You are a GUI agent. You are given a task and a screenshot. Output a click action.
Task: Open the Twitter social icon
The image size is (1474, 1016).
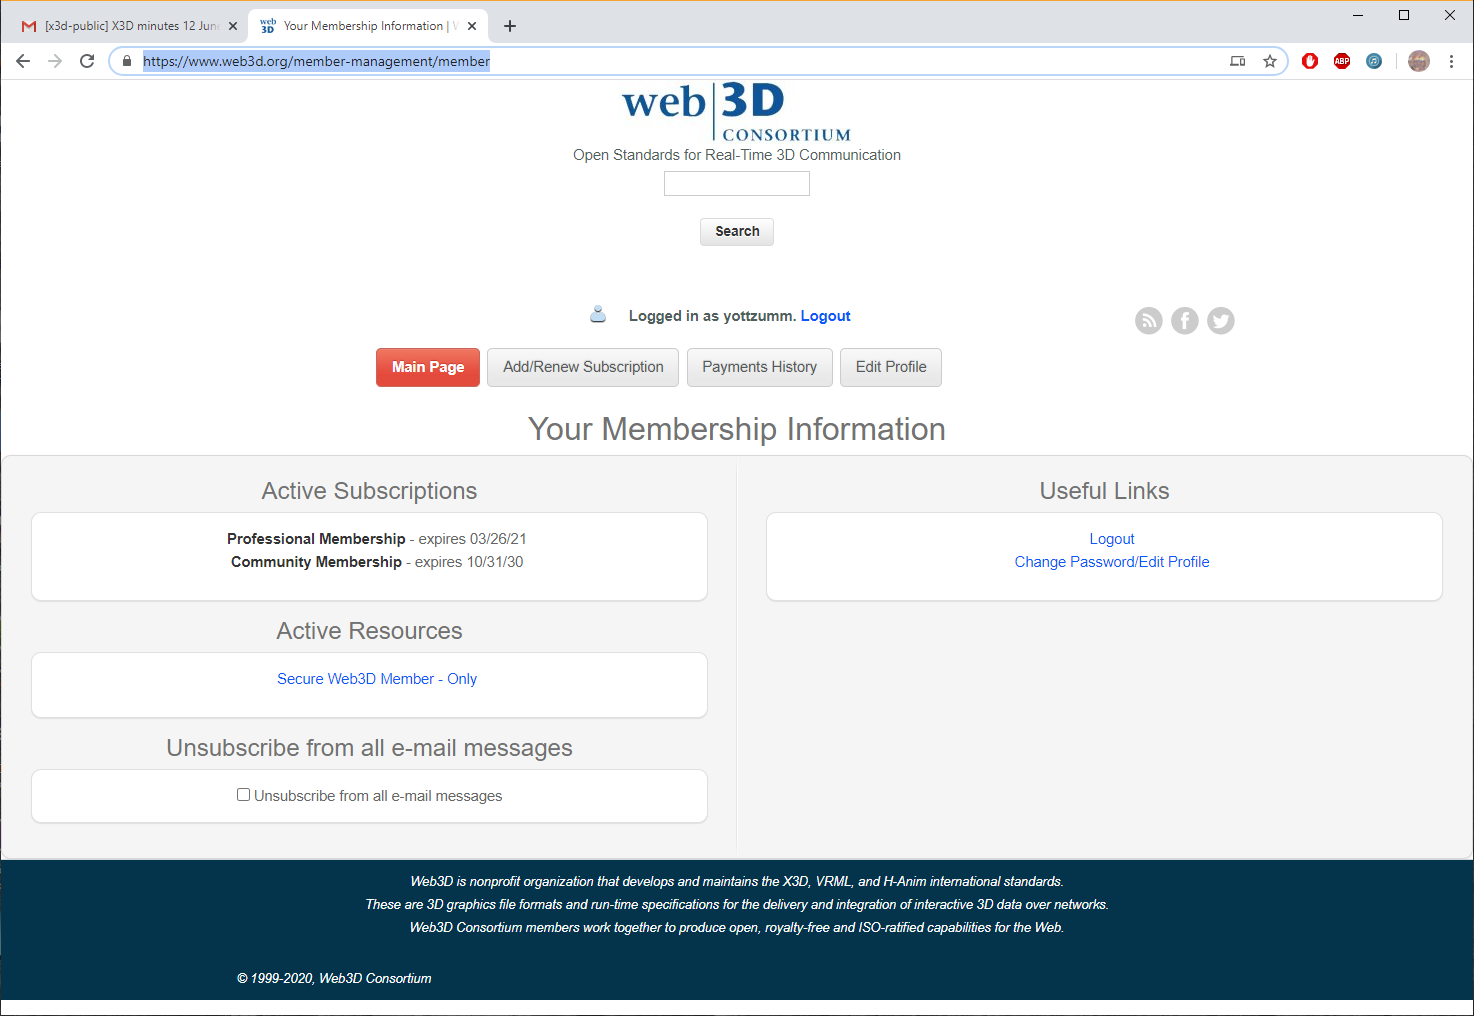[1221, 321]
